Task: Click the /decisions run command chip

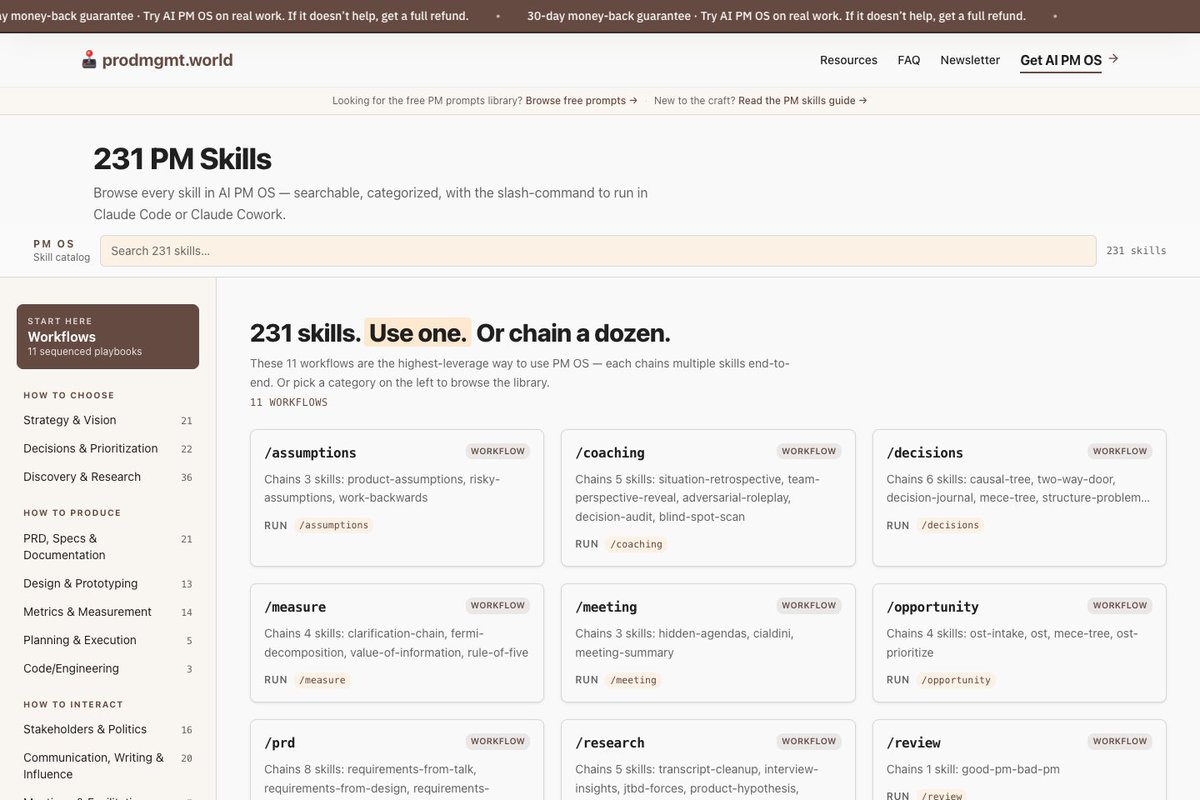Action: click(x=950, y=525)
